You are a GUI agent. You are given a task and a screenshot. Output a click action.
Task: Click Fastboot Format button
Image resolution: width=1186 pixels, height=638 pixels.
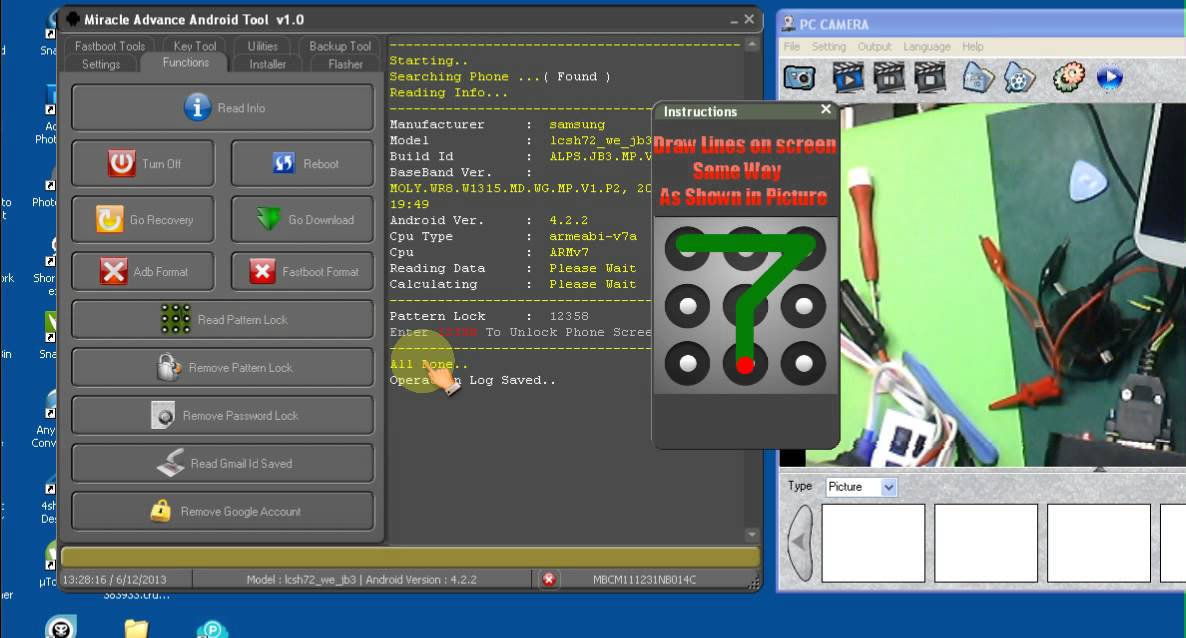(302, 271)
